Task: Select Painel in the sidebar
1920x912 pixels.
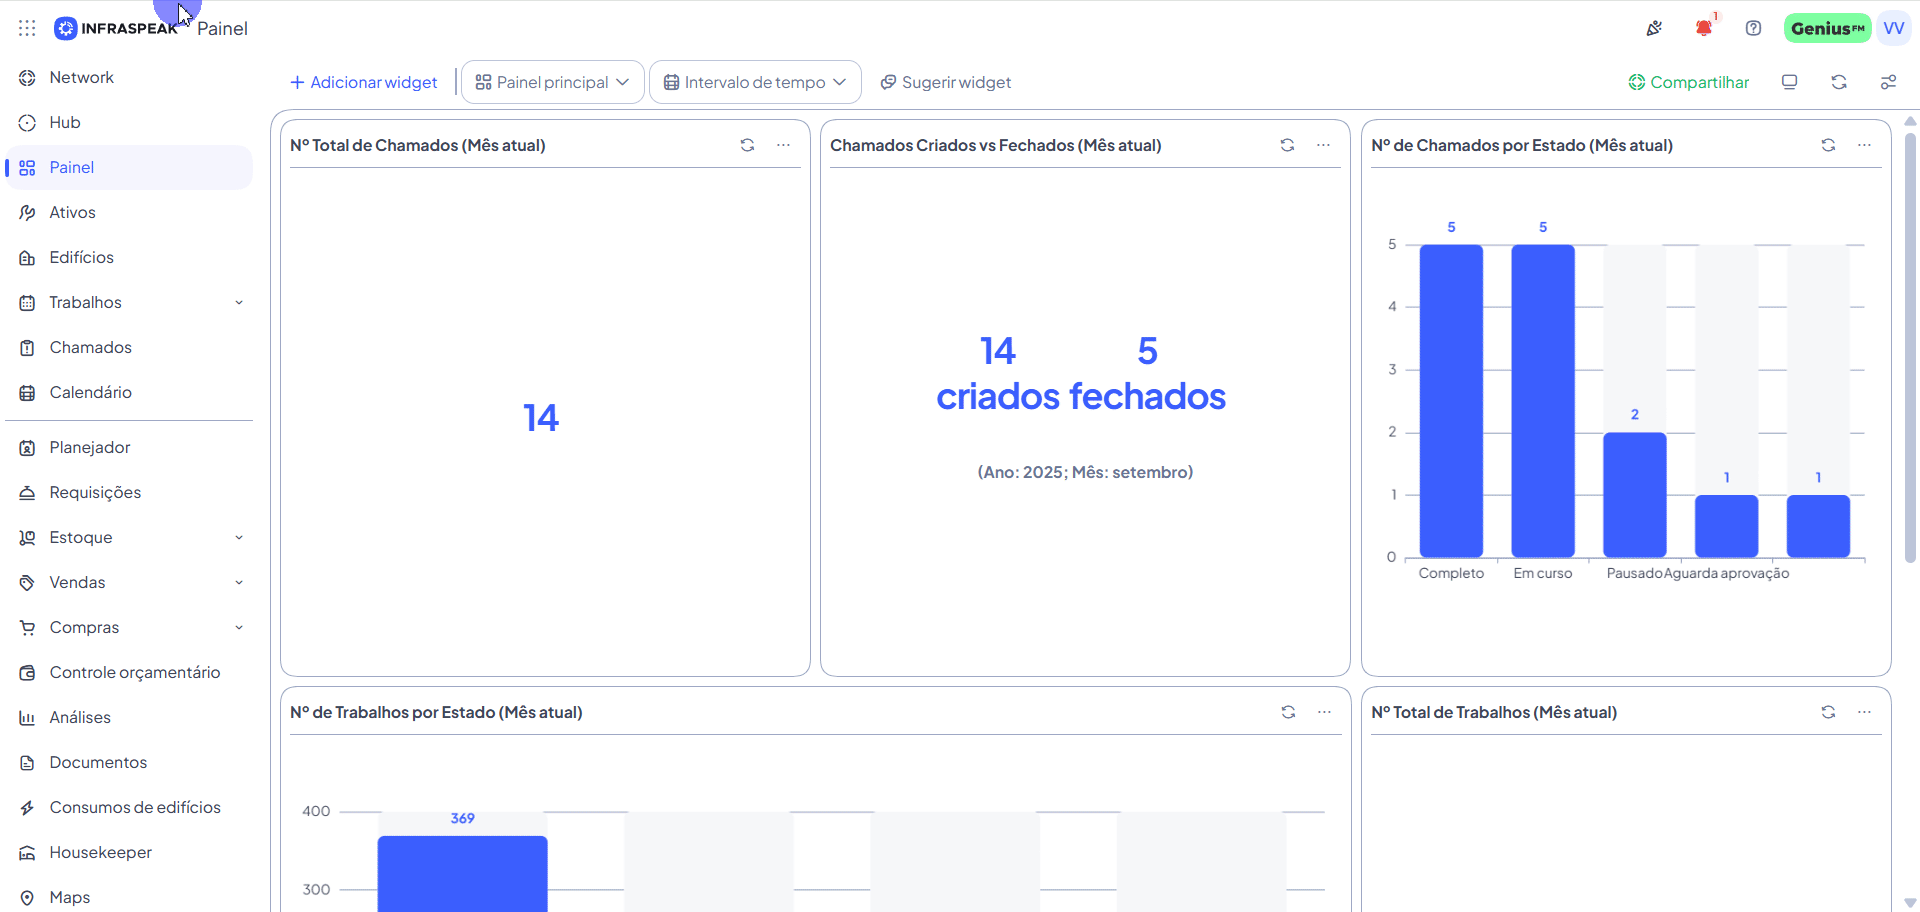Action: click(129, 167)
